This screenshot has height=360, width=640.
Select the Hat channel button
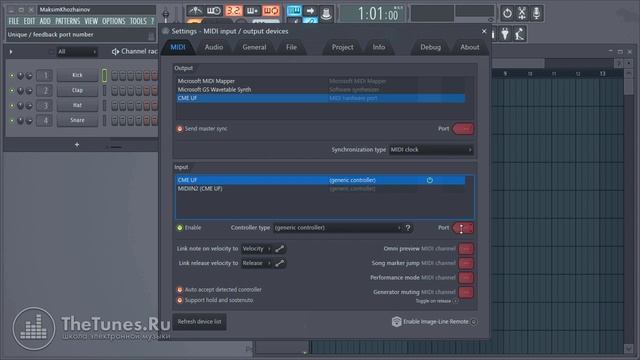(77, 105)
